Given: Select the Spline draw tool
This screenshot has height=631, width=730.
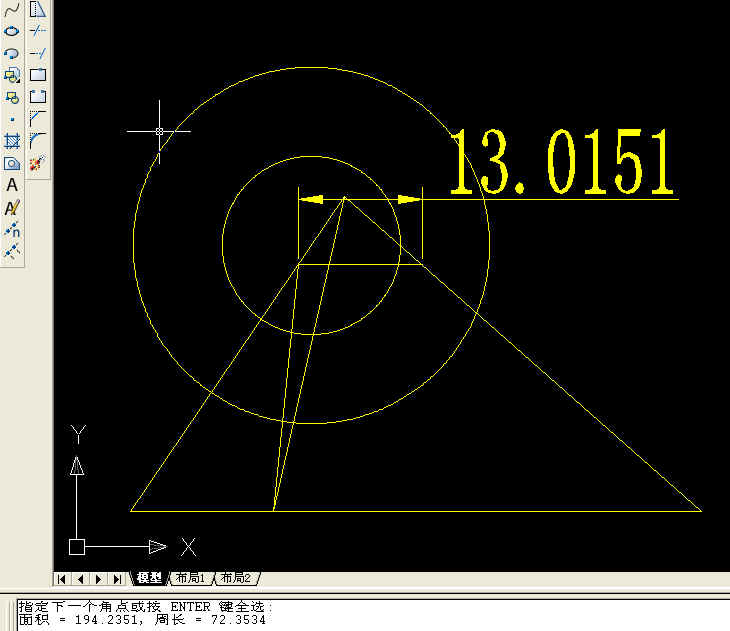Looking at the screenshot, I should 12,9.
